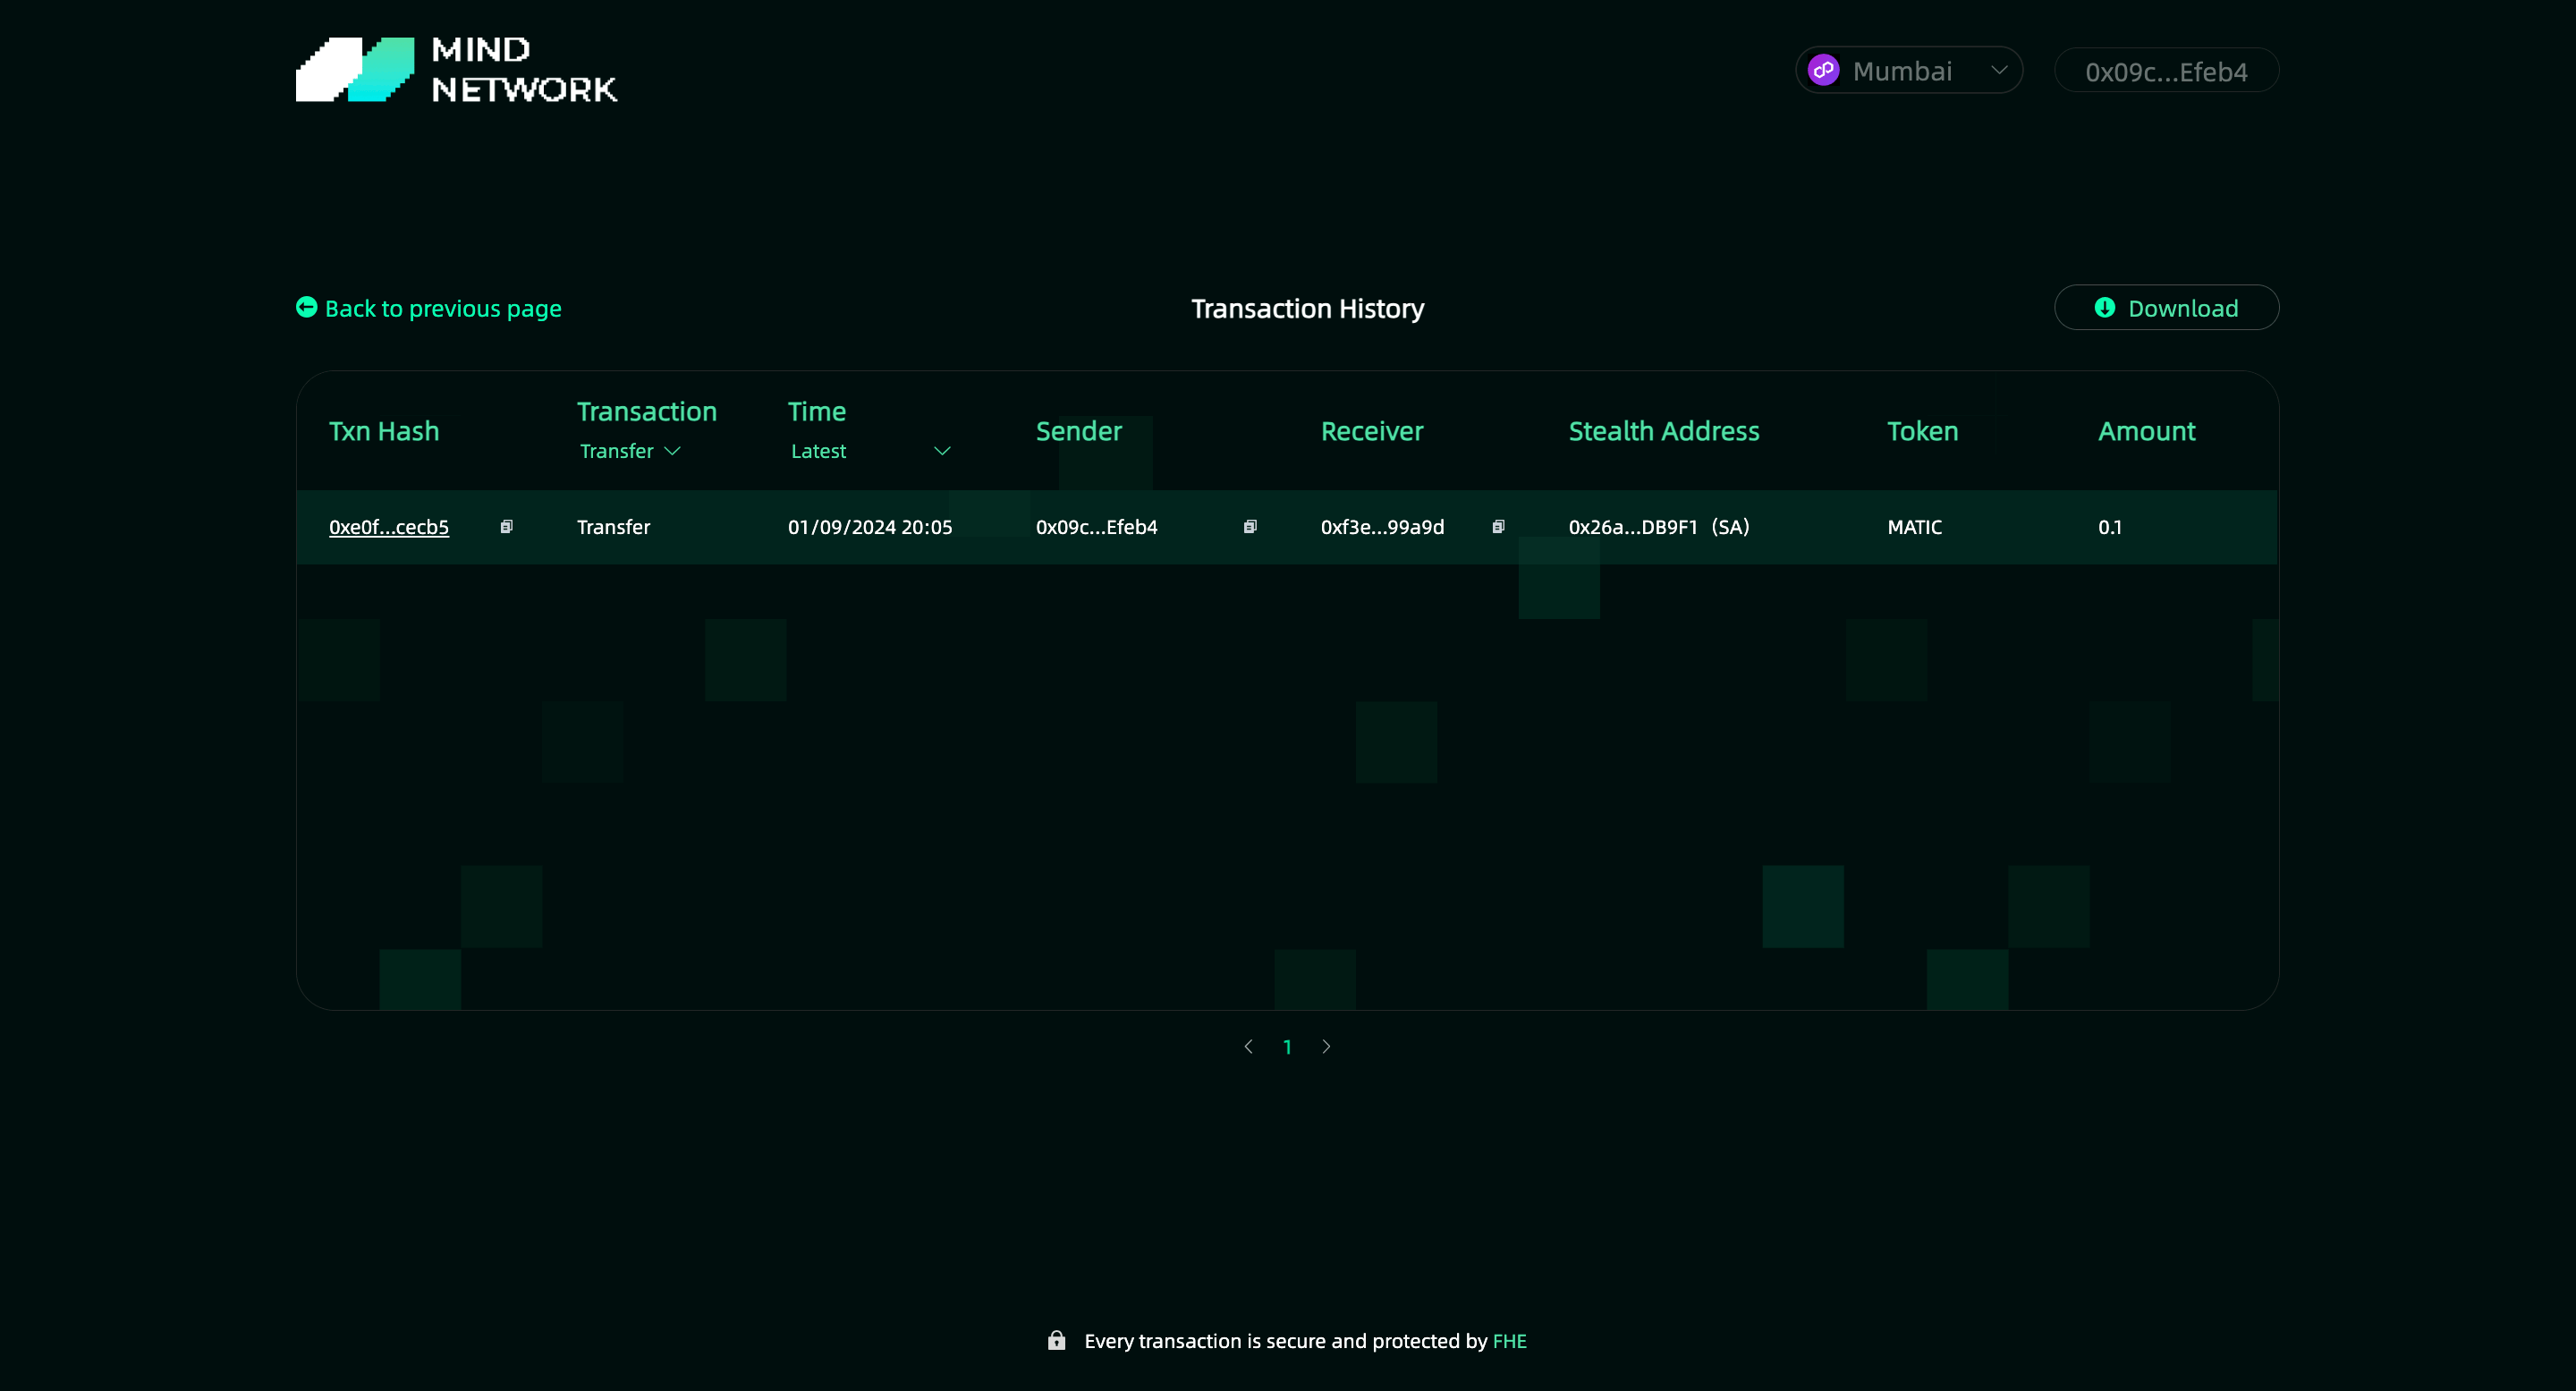This screenshot has width=2576, height=1391.
Task: Expand the Transaction type Transfer filter
Action: [x=630, y=451]
